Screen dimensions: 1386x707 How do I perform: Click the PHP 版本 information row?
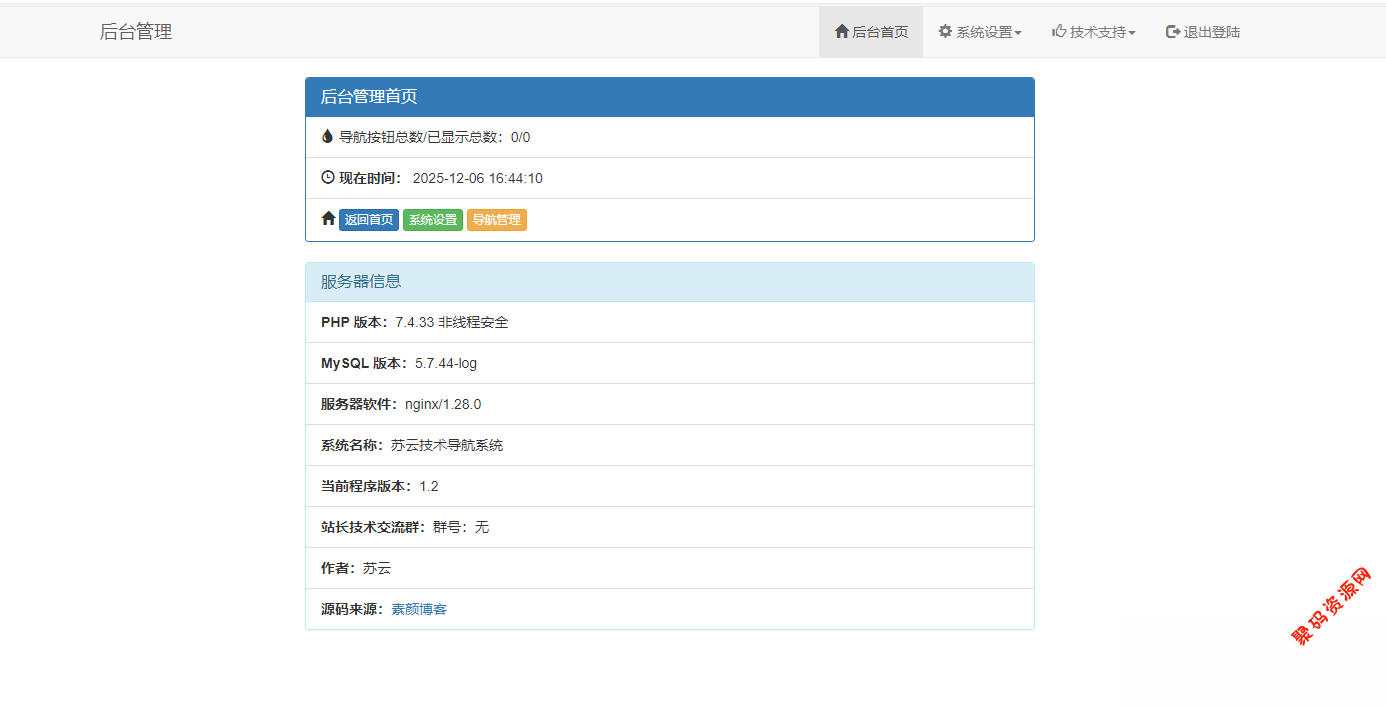[669, 322]
